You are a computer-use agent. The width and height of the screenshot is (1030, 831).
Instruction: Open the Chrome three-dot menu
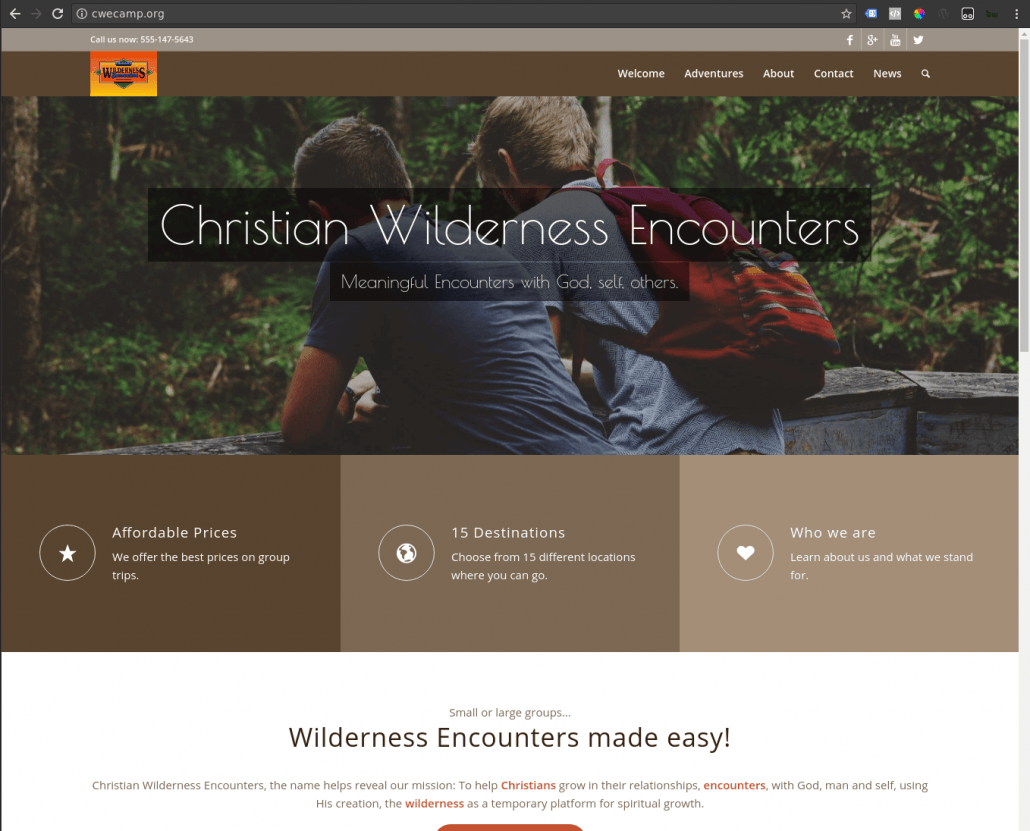point(1016,14)
